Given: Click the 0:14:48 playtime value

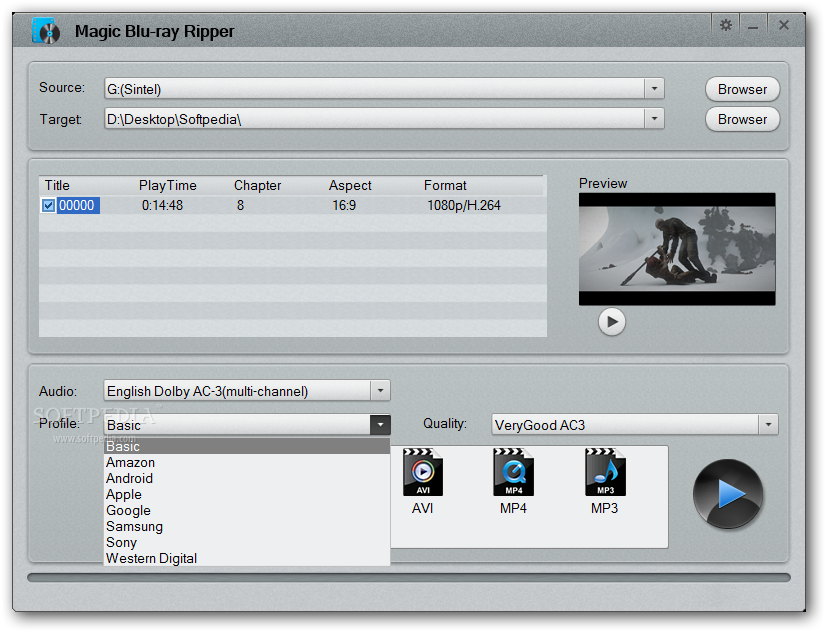Looking at the screenshot, I should (162, 205).
